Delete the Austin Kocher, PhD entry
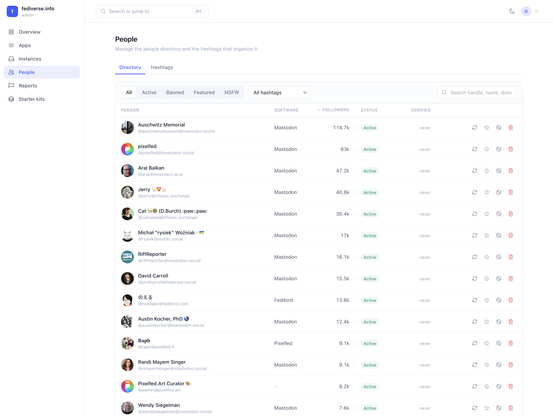Screen dimensions: 553x417 (x=510, y=321)
